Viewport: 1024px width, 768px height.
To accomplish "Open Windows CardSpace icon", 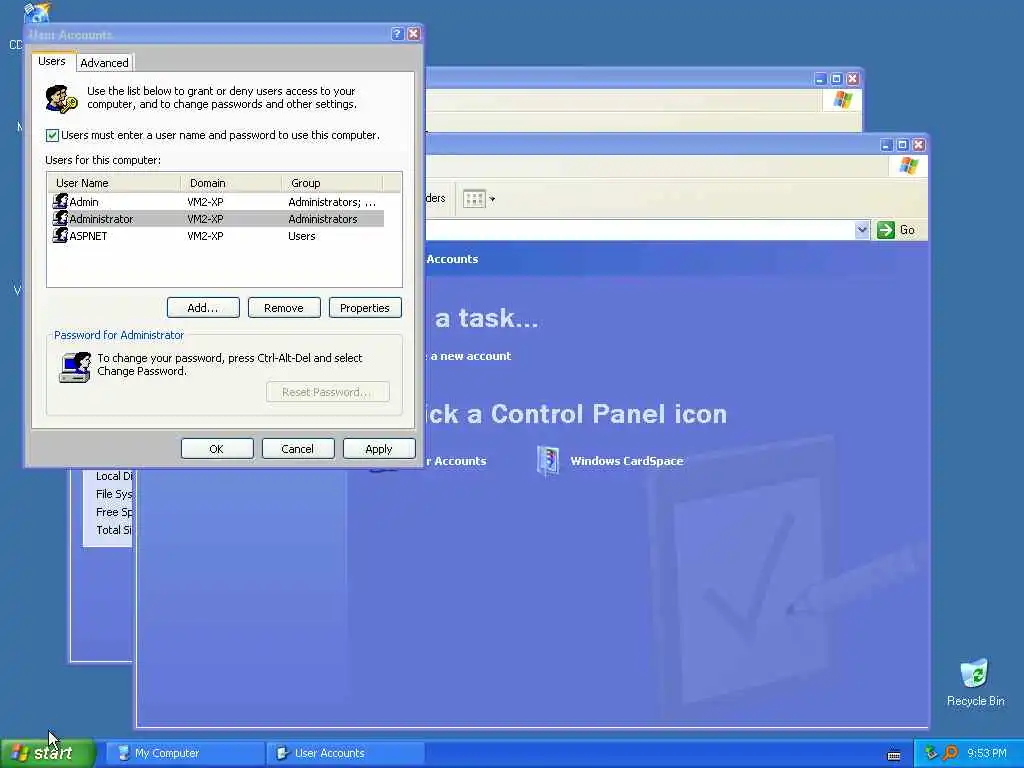I will click(548, 461).
